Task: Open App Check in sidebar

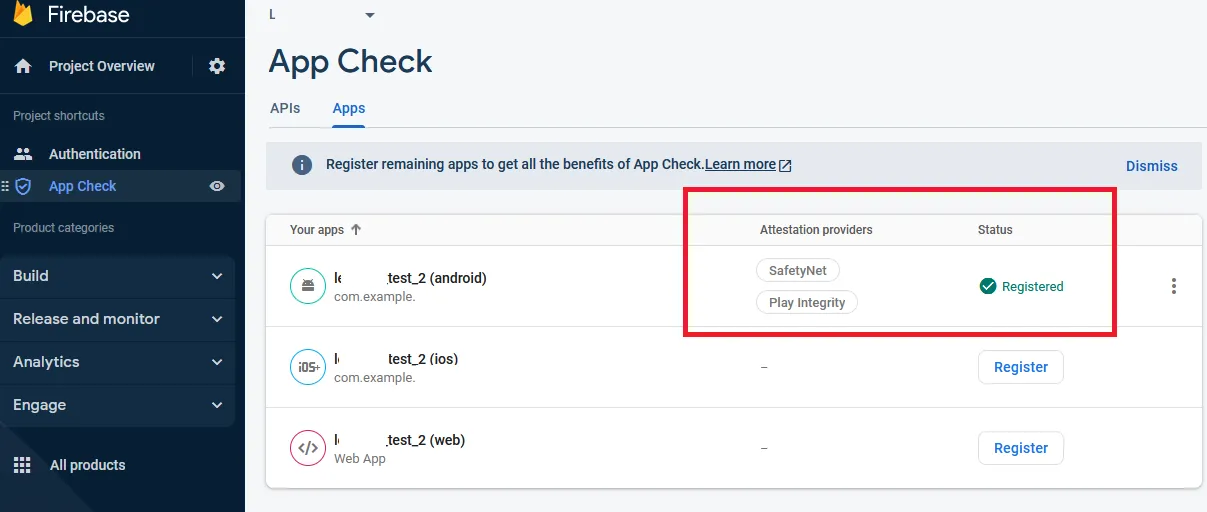Action: [x=83, y=186]
